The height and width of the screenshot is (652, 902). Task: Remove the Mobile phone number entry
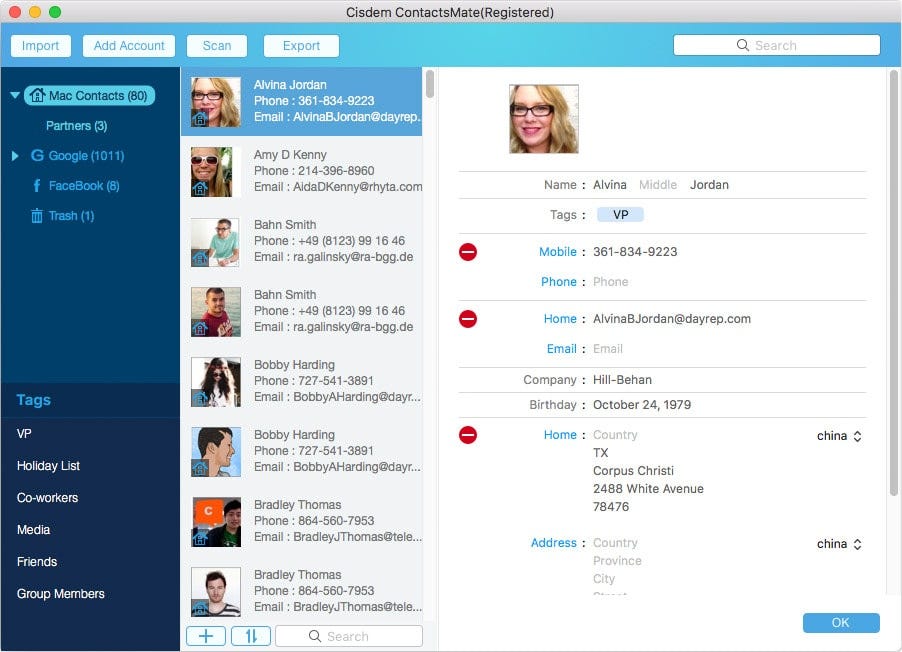[468, 251]
